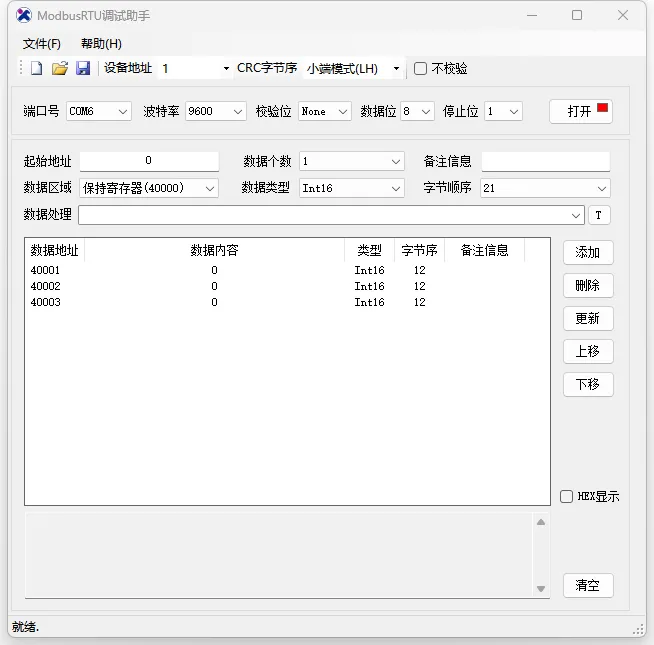
Task: Minimize the ModbusRTU window
Action: [x=532, y=15]
